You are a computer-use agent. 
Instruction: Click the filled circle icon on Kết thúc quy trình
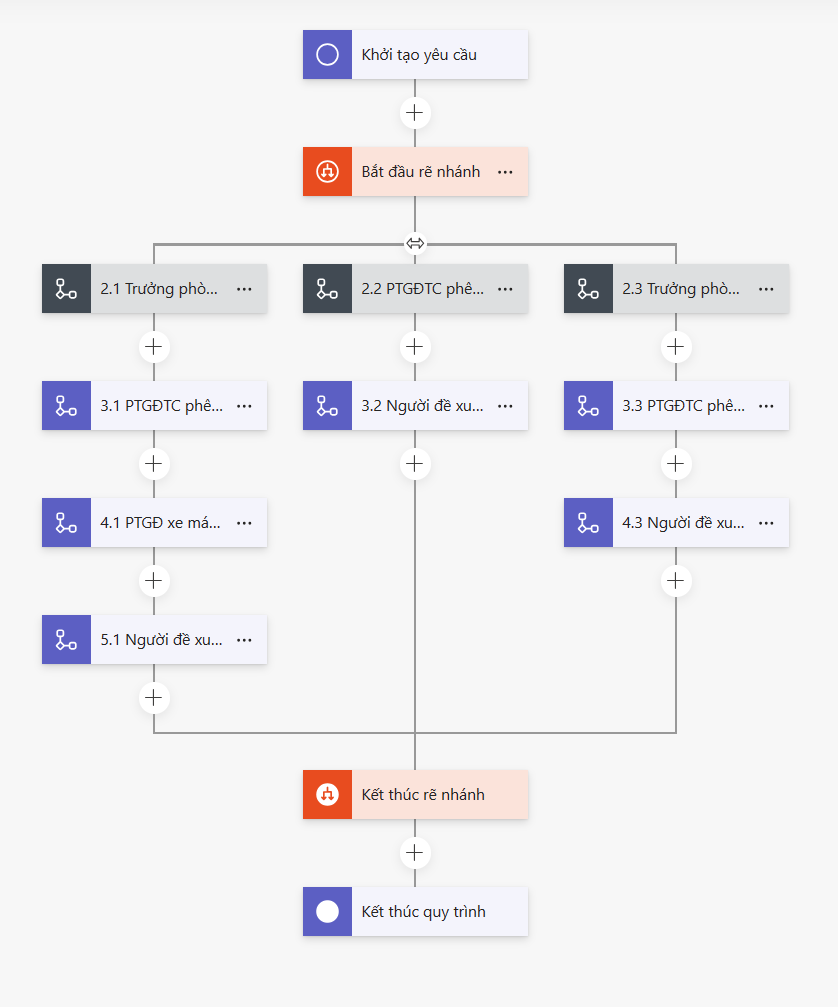click(x=327, y=912)
